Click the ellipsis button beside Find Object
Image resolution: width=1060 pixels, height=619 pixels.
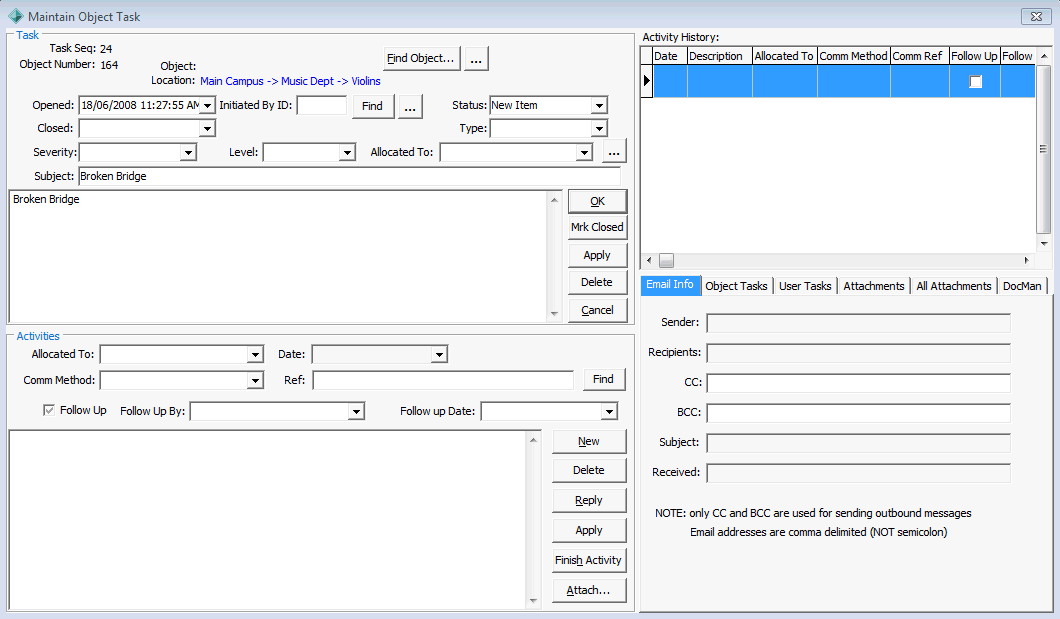pyautogui.click(x=476, y=59)
